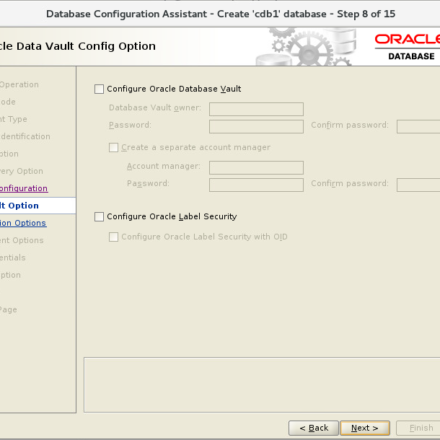
Task: Go to the Next step
Action: tap(365, 428)
